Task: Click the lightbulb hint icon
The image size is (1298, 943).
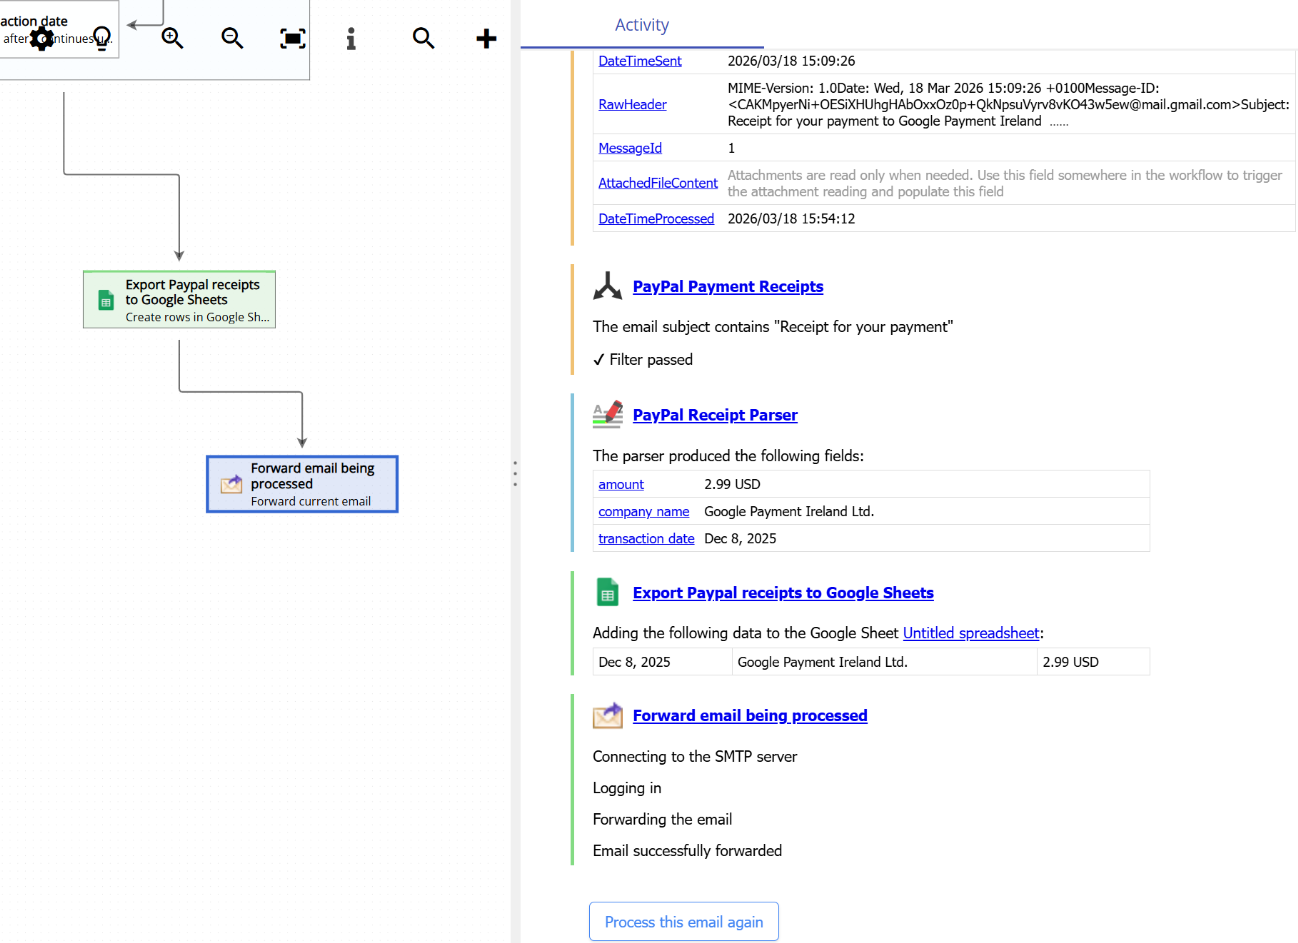Action: point(101,38)
